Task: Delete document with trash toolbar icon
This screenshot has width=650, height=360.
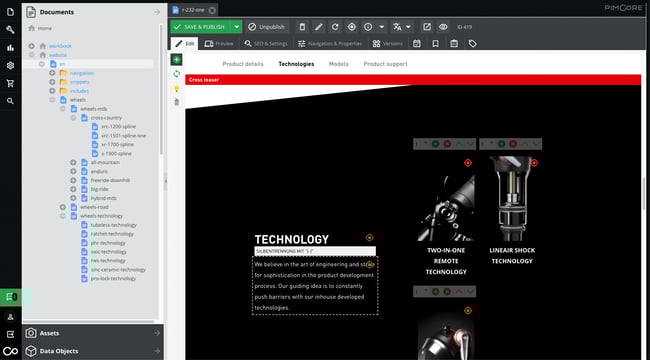Action: point(302,27)
